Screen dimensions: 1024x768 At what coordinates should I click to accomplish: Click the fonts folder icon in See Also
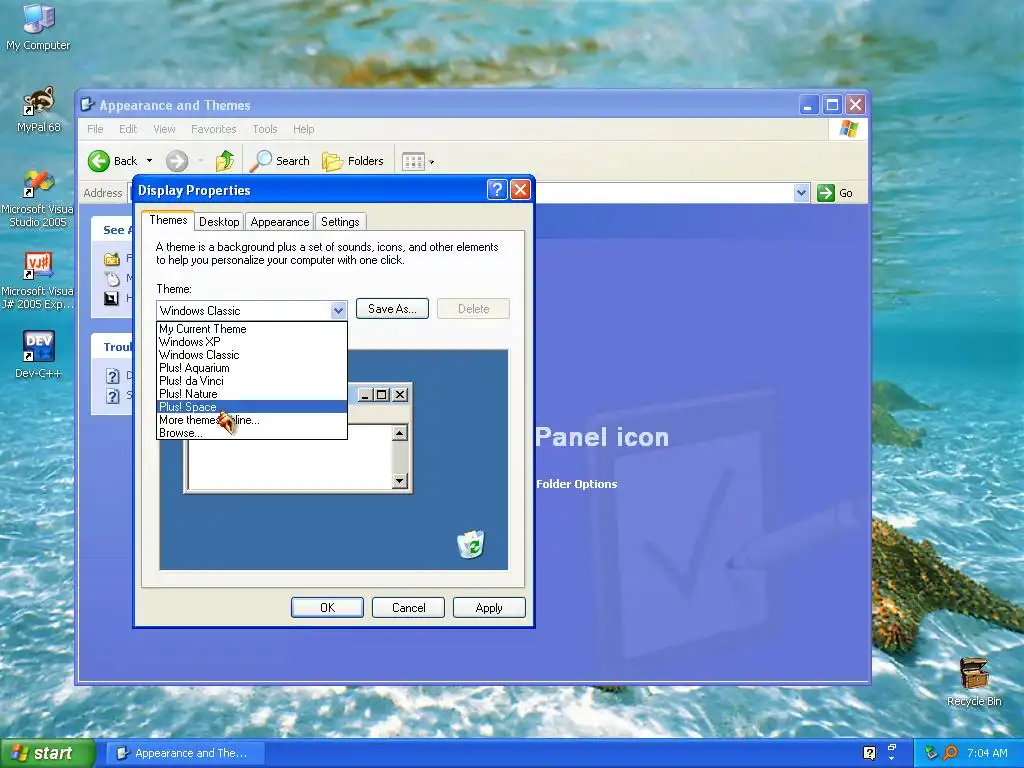click(112, 259)
